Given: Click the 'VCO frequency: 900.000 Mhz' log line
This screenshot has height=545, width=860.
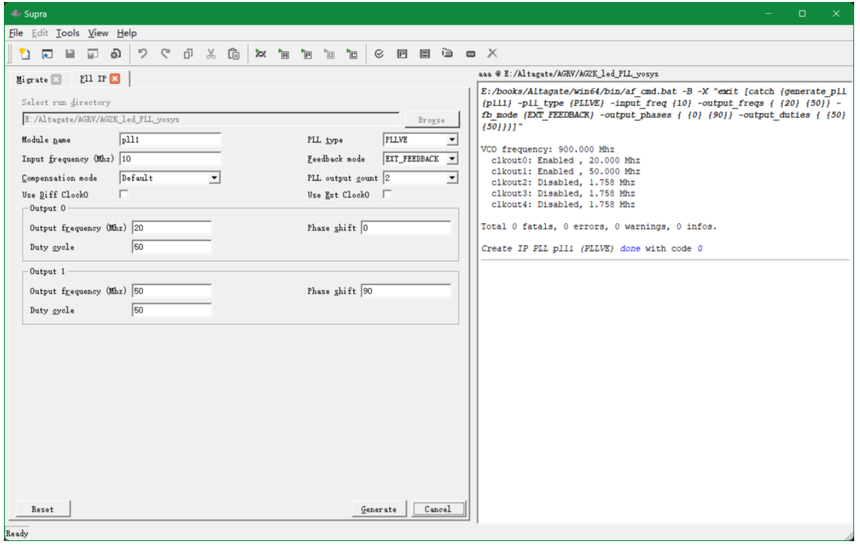Looking at the screenshot, I should (x=547, y=149).
